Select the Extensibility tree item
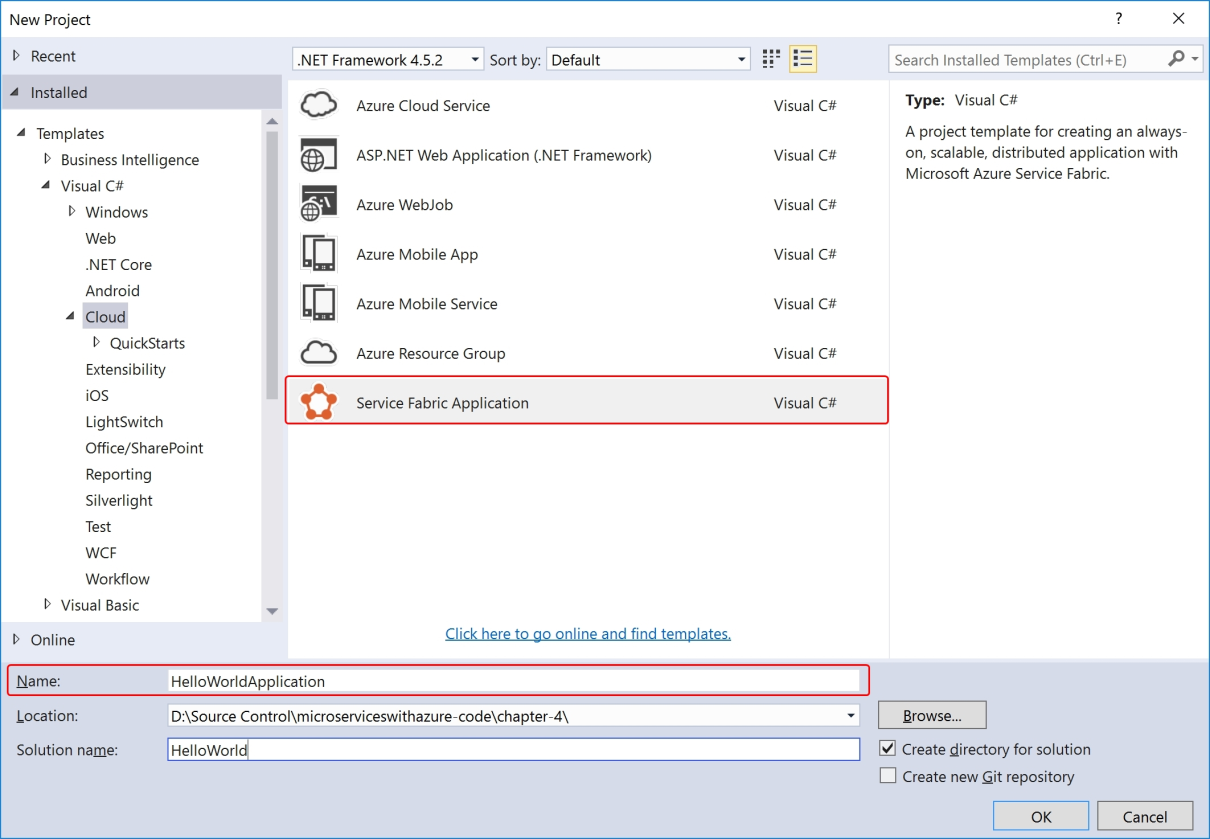Image resolution: width=1210 pixels, height=839 pixels. (x=126, y=369)
